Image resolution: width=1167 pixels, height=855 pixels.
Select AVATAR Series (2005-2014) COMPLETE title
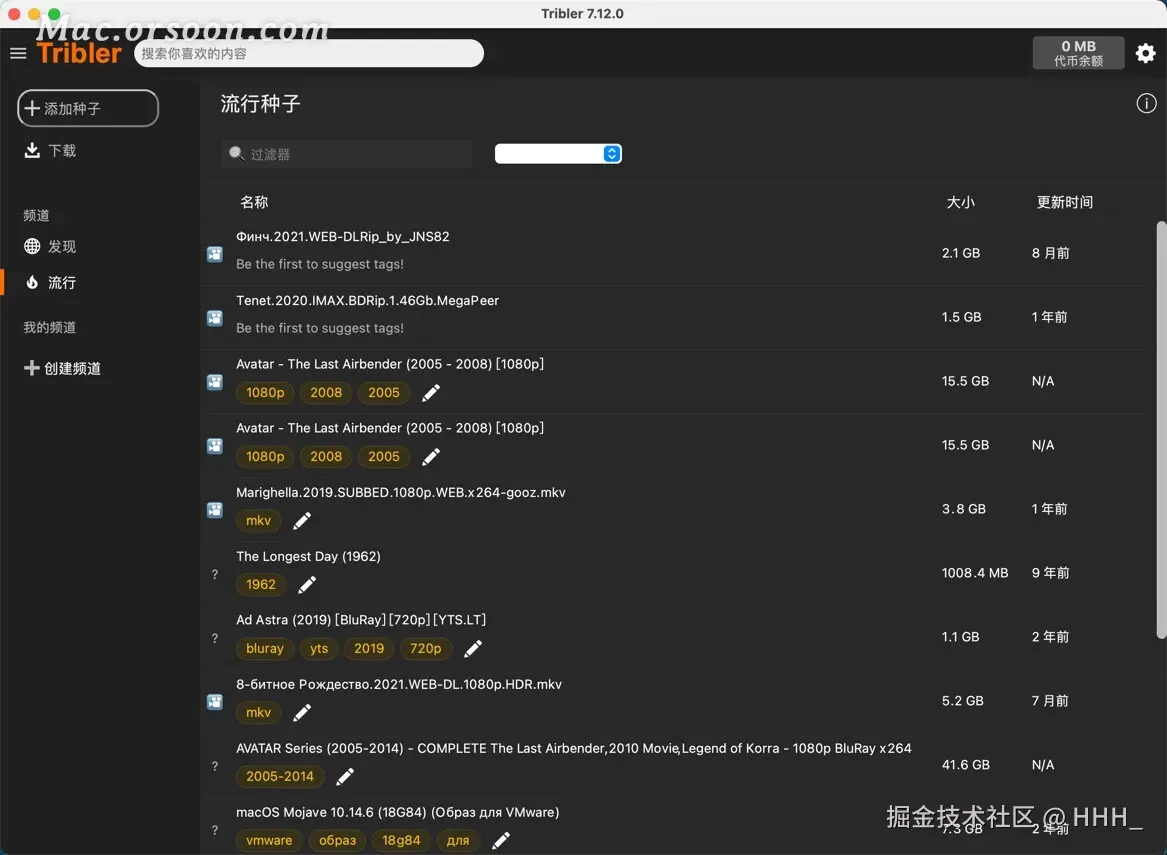click(574, 749)
